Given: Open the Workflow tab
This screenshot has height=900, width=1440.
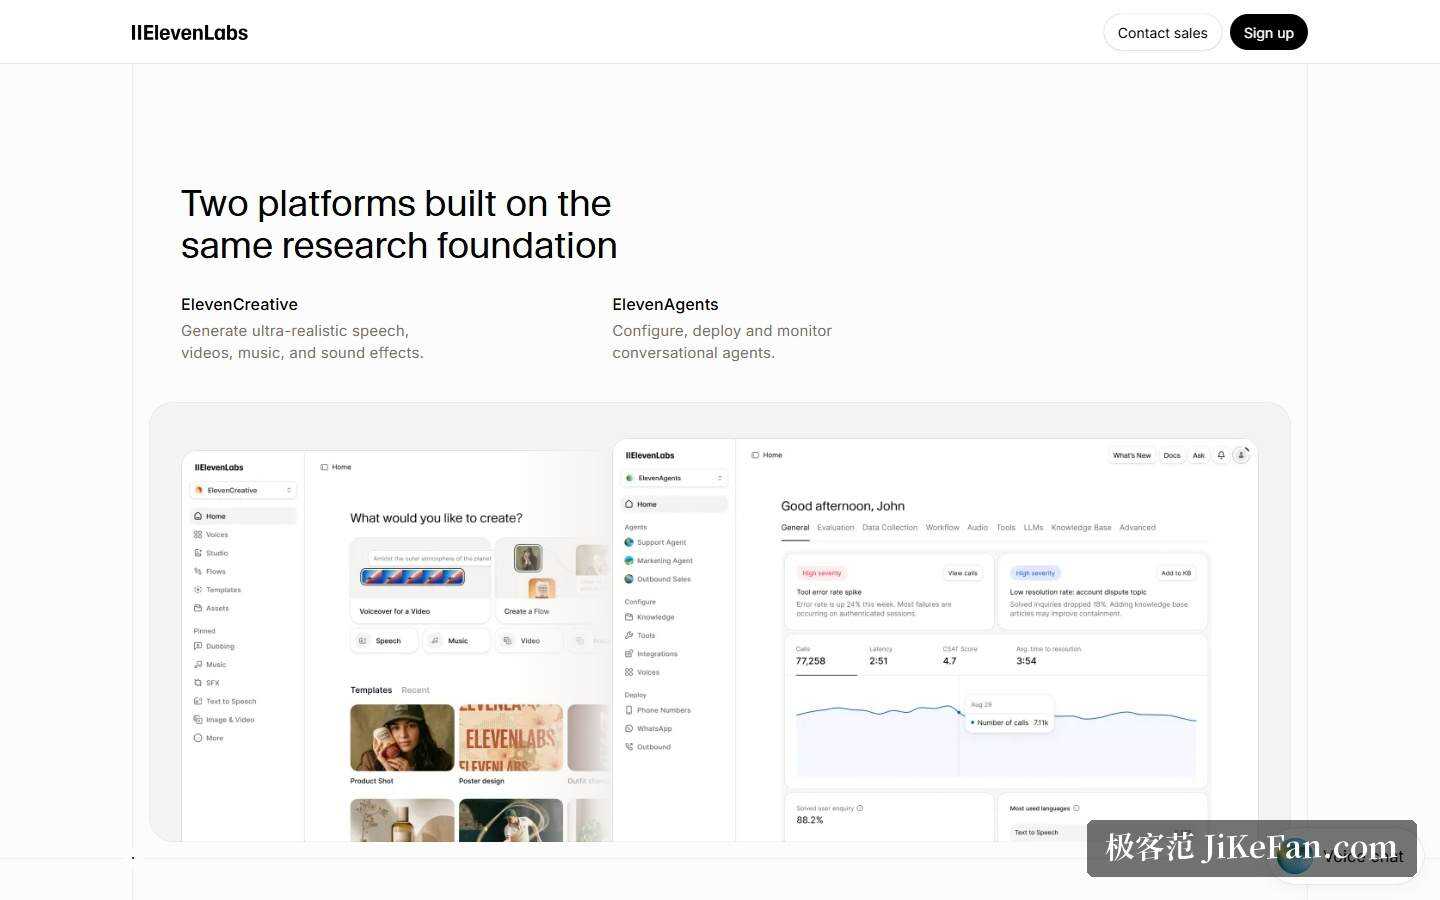Looking at the screenshot, I should click(942, 527).
